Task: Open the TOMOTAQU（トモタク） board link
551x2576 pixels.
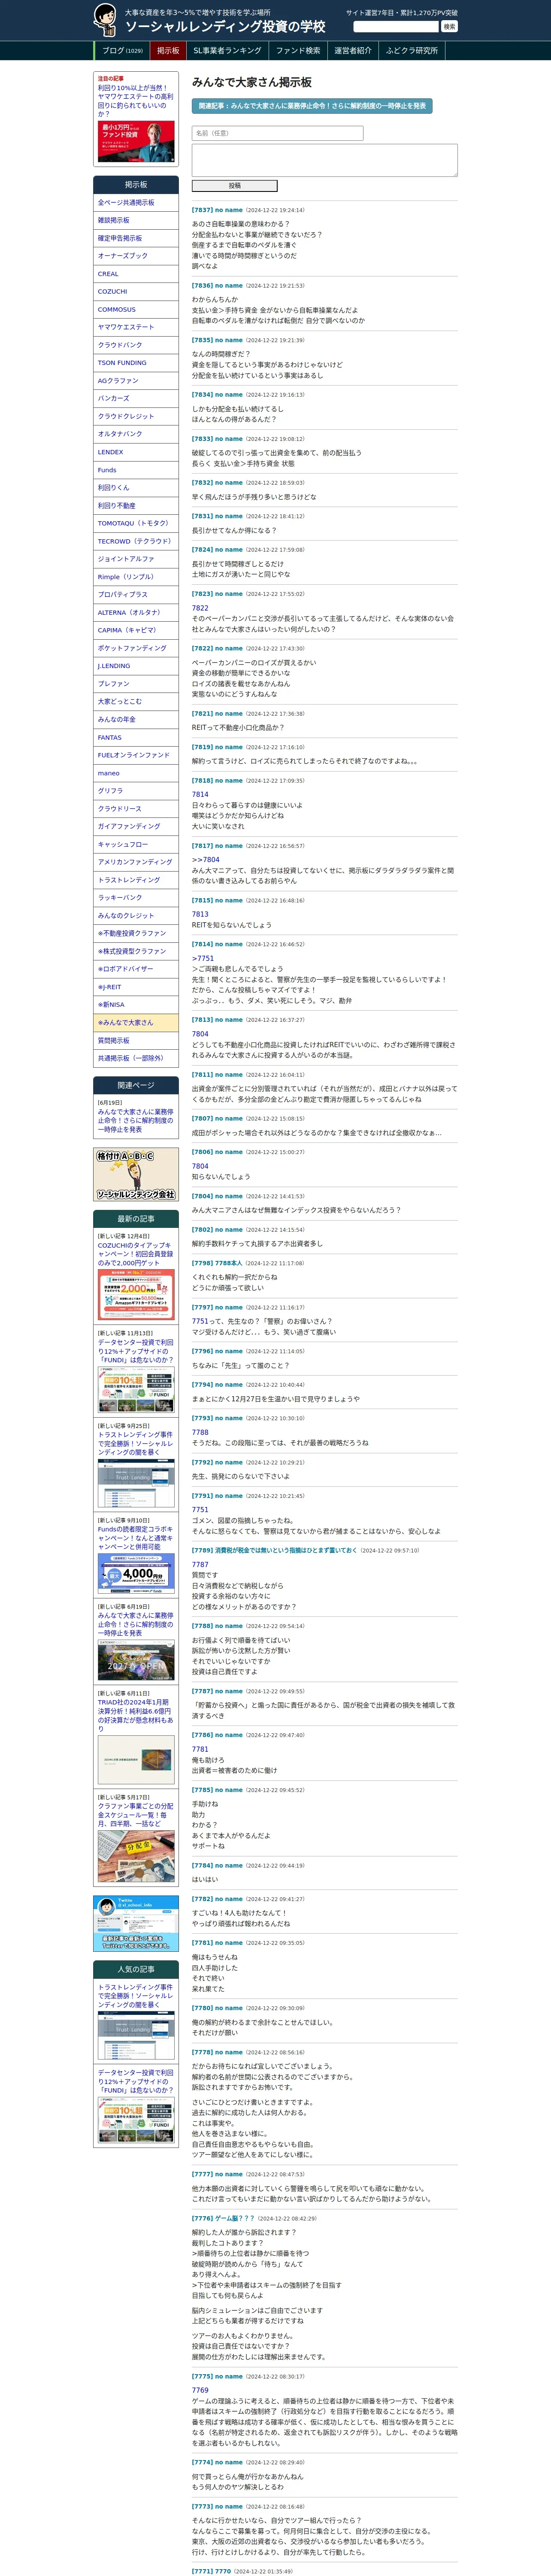Action: coord(136,523)
